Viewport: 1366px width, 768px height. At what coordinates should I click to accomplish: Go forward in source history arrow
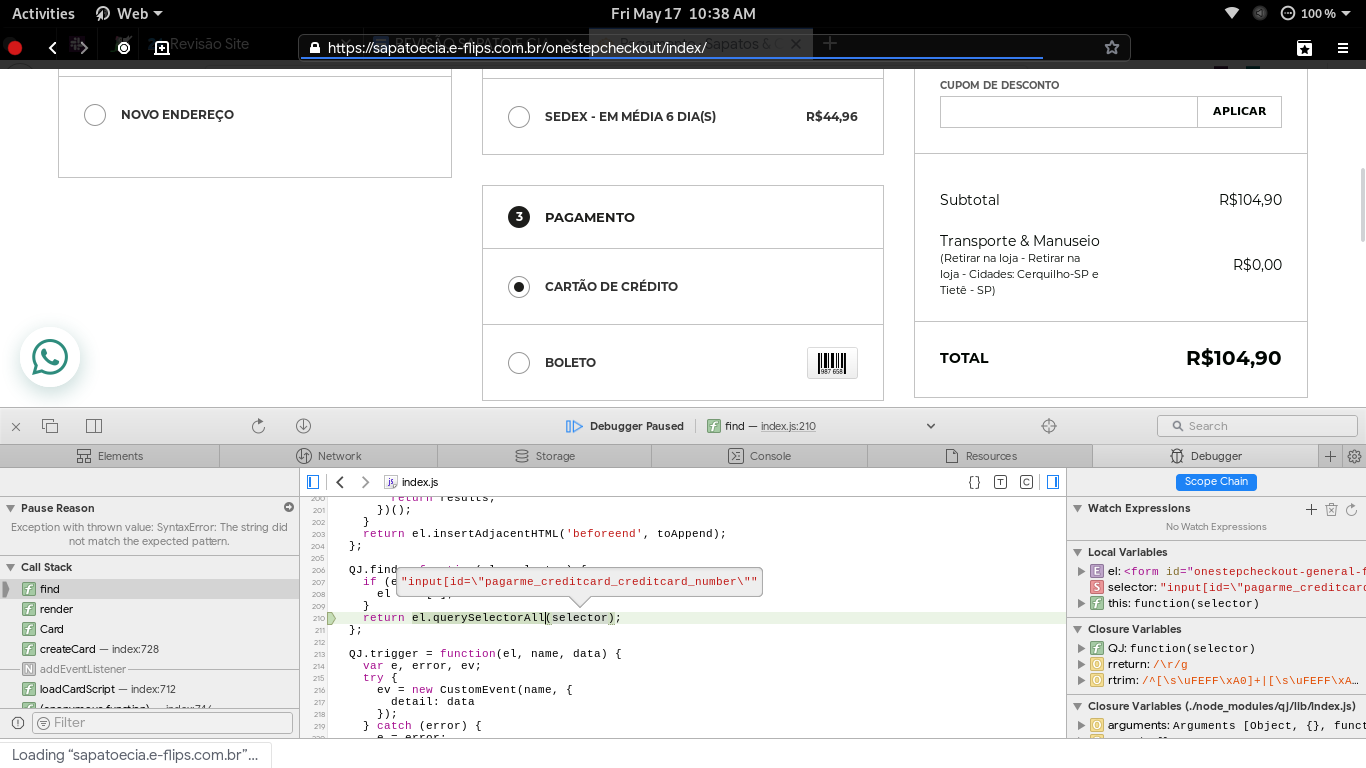click(x=365, y=482)
